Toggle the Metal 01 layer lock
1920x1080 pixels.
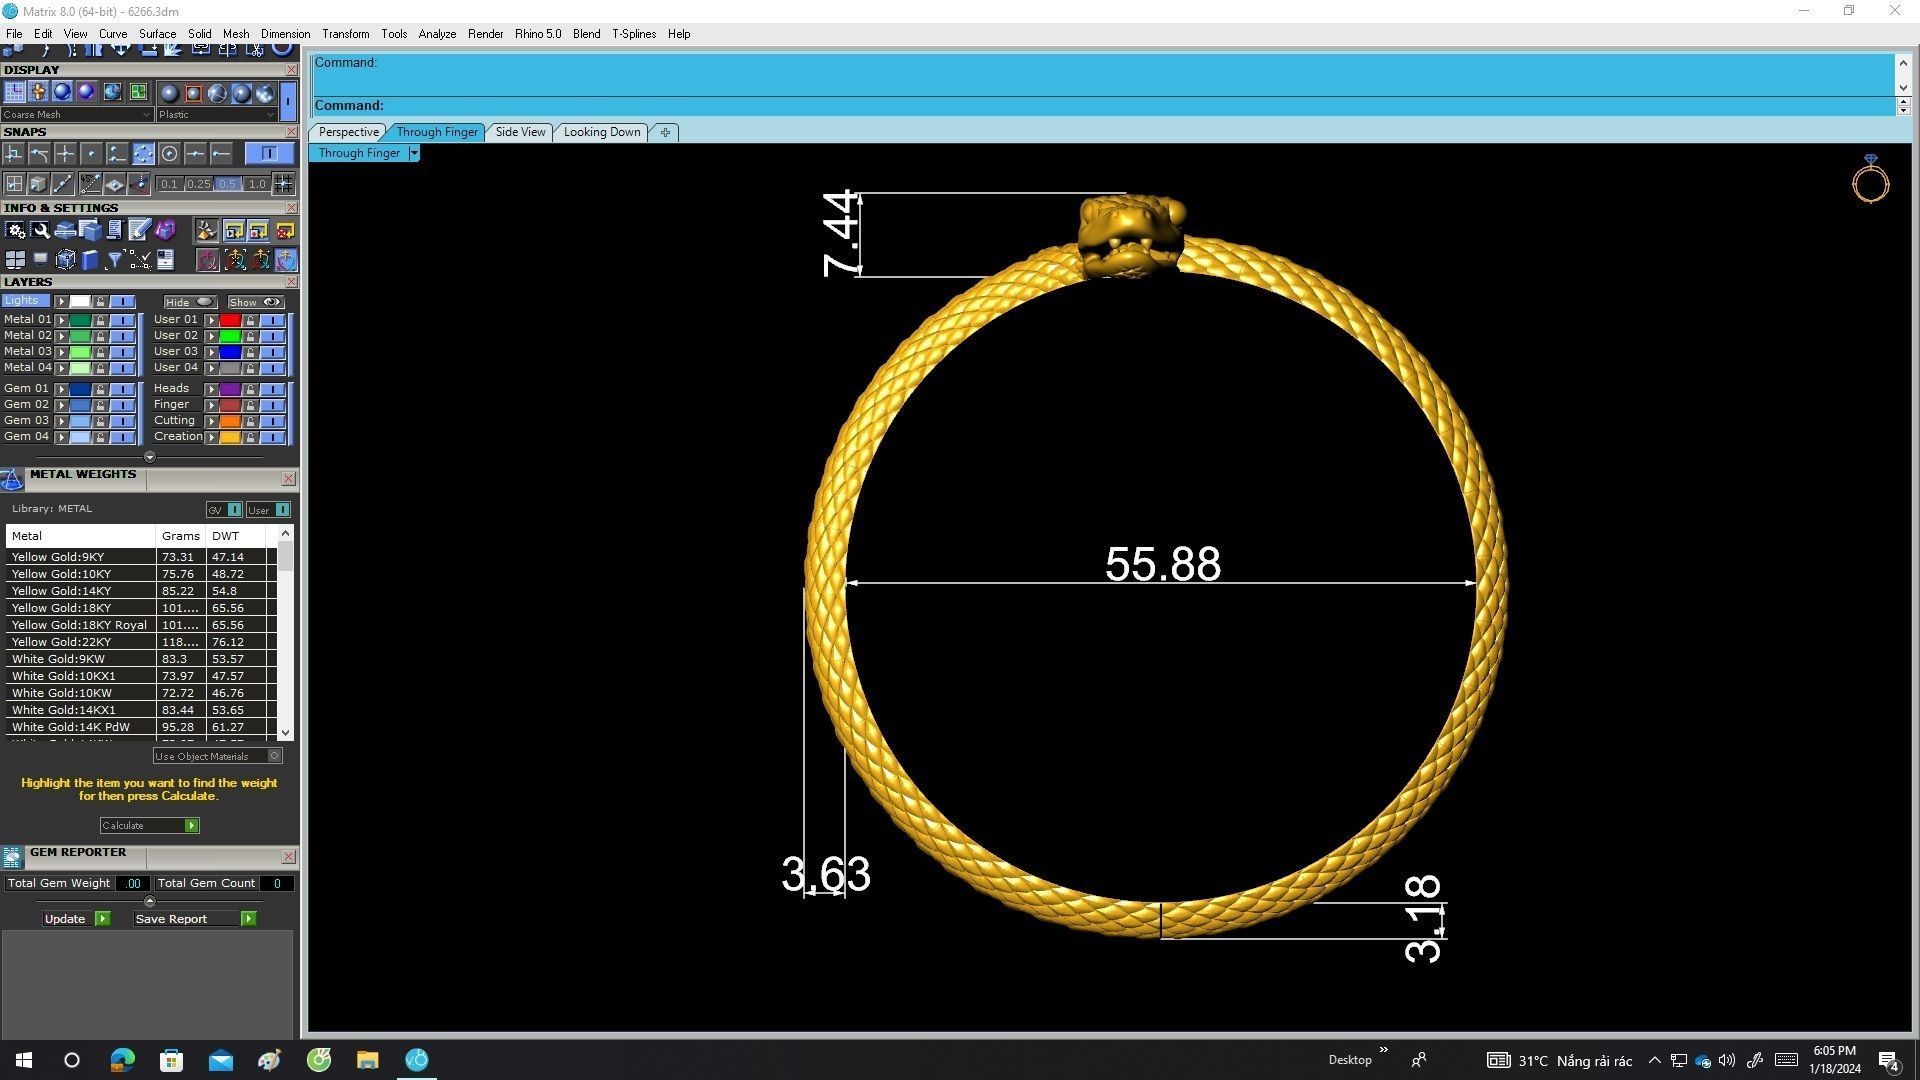[100, 320]
